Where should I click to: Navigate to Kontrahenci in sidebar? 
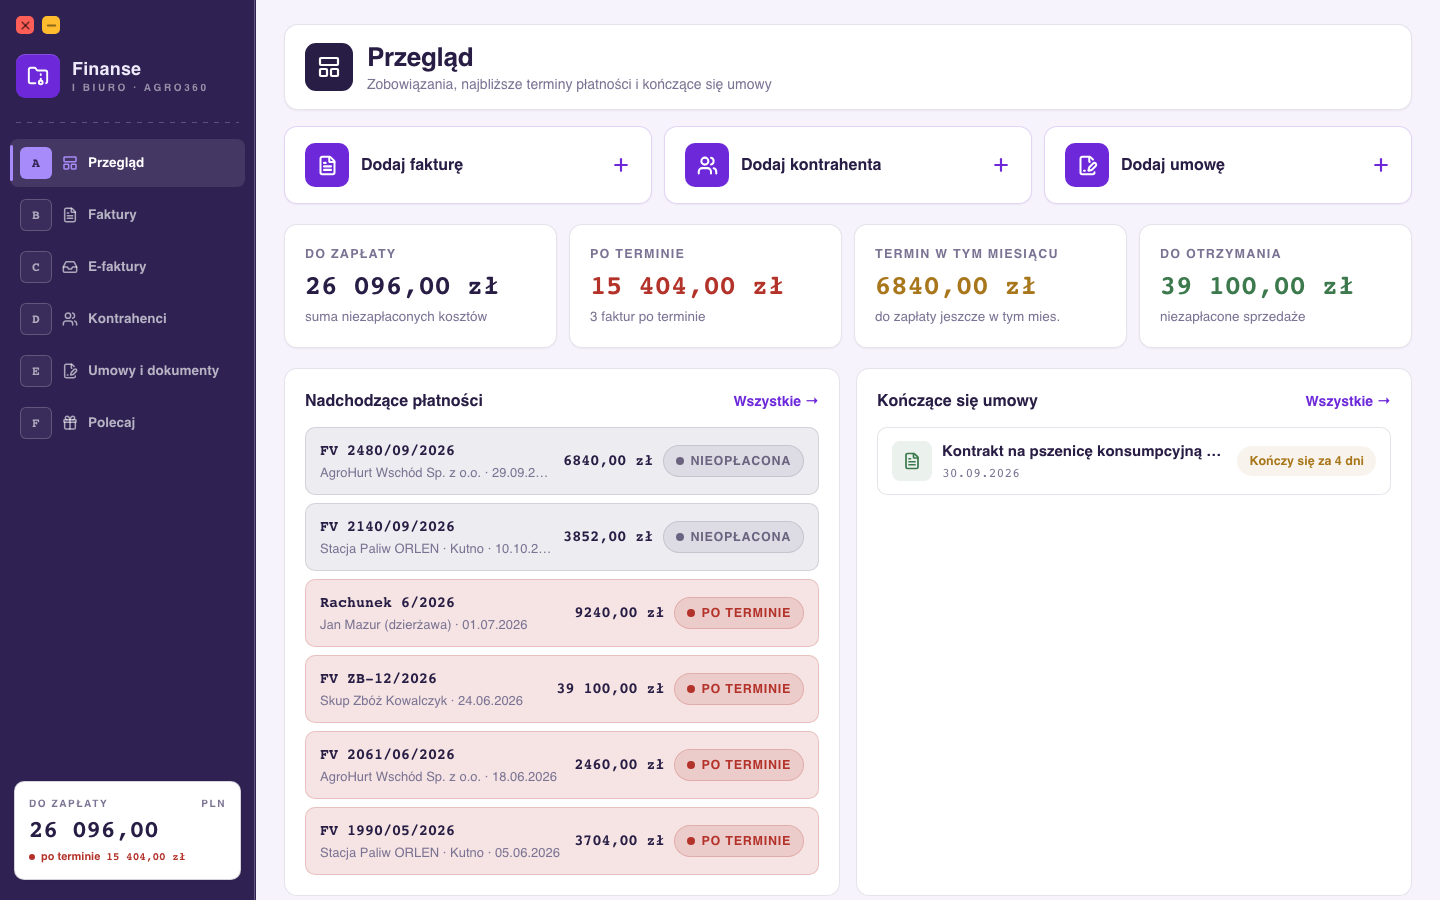128,319
